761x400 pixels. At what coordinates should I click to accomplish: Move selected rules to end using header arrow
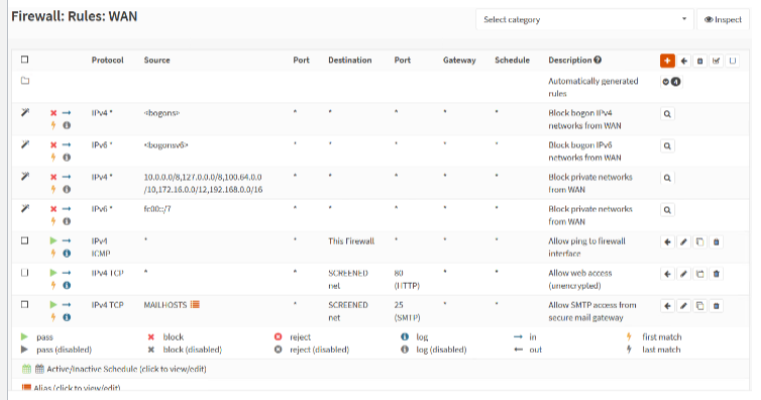coord(684,61)
